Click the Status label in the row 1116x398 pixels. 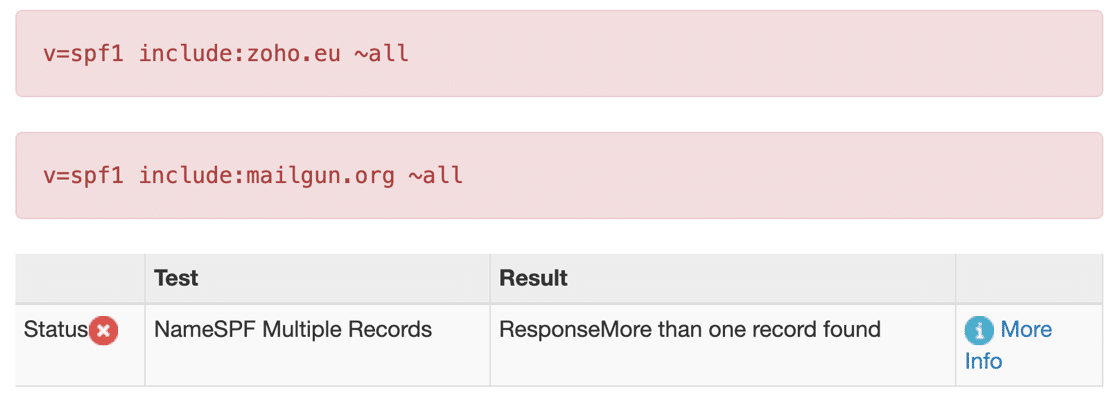[x=56, y=330]
